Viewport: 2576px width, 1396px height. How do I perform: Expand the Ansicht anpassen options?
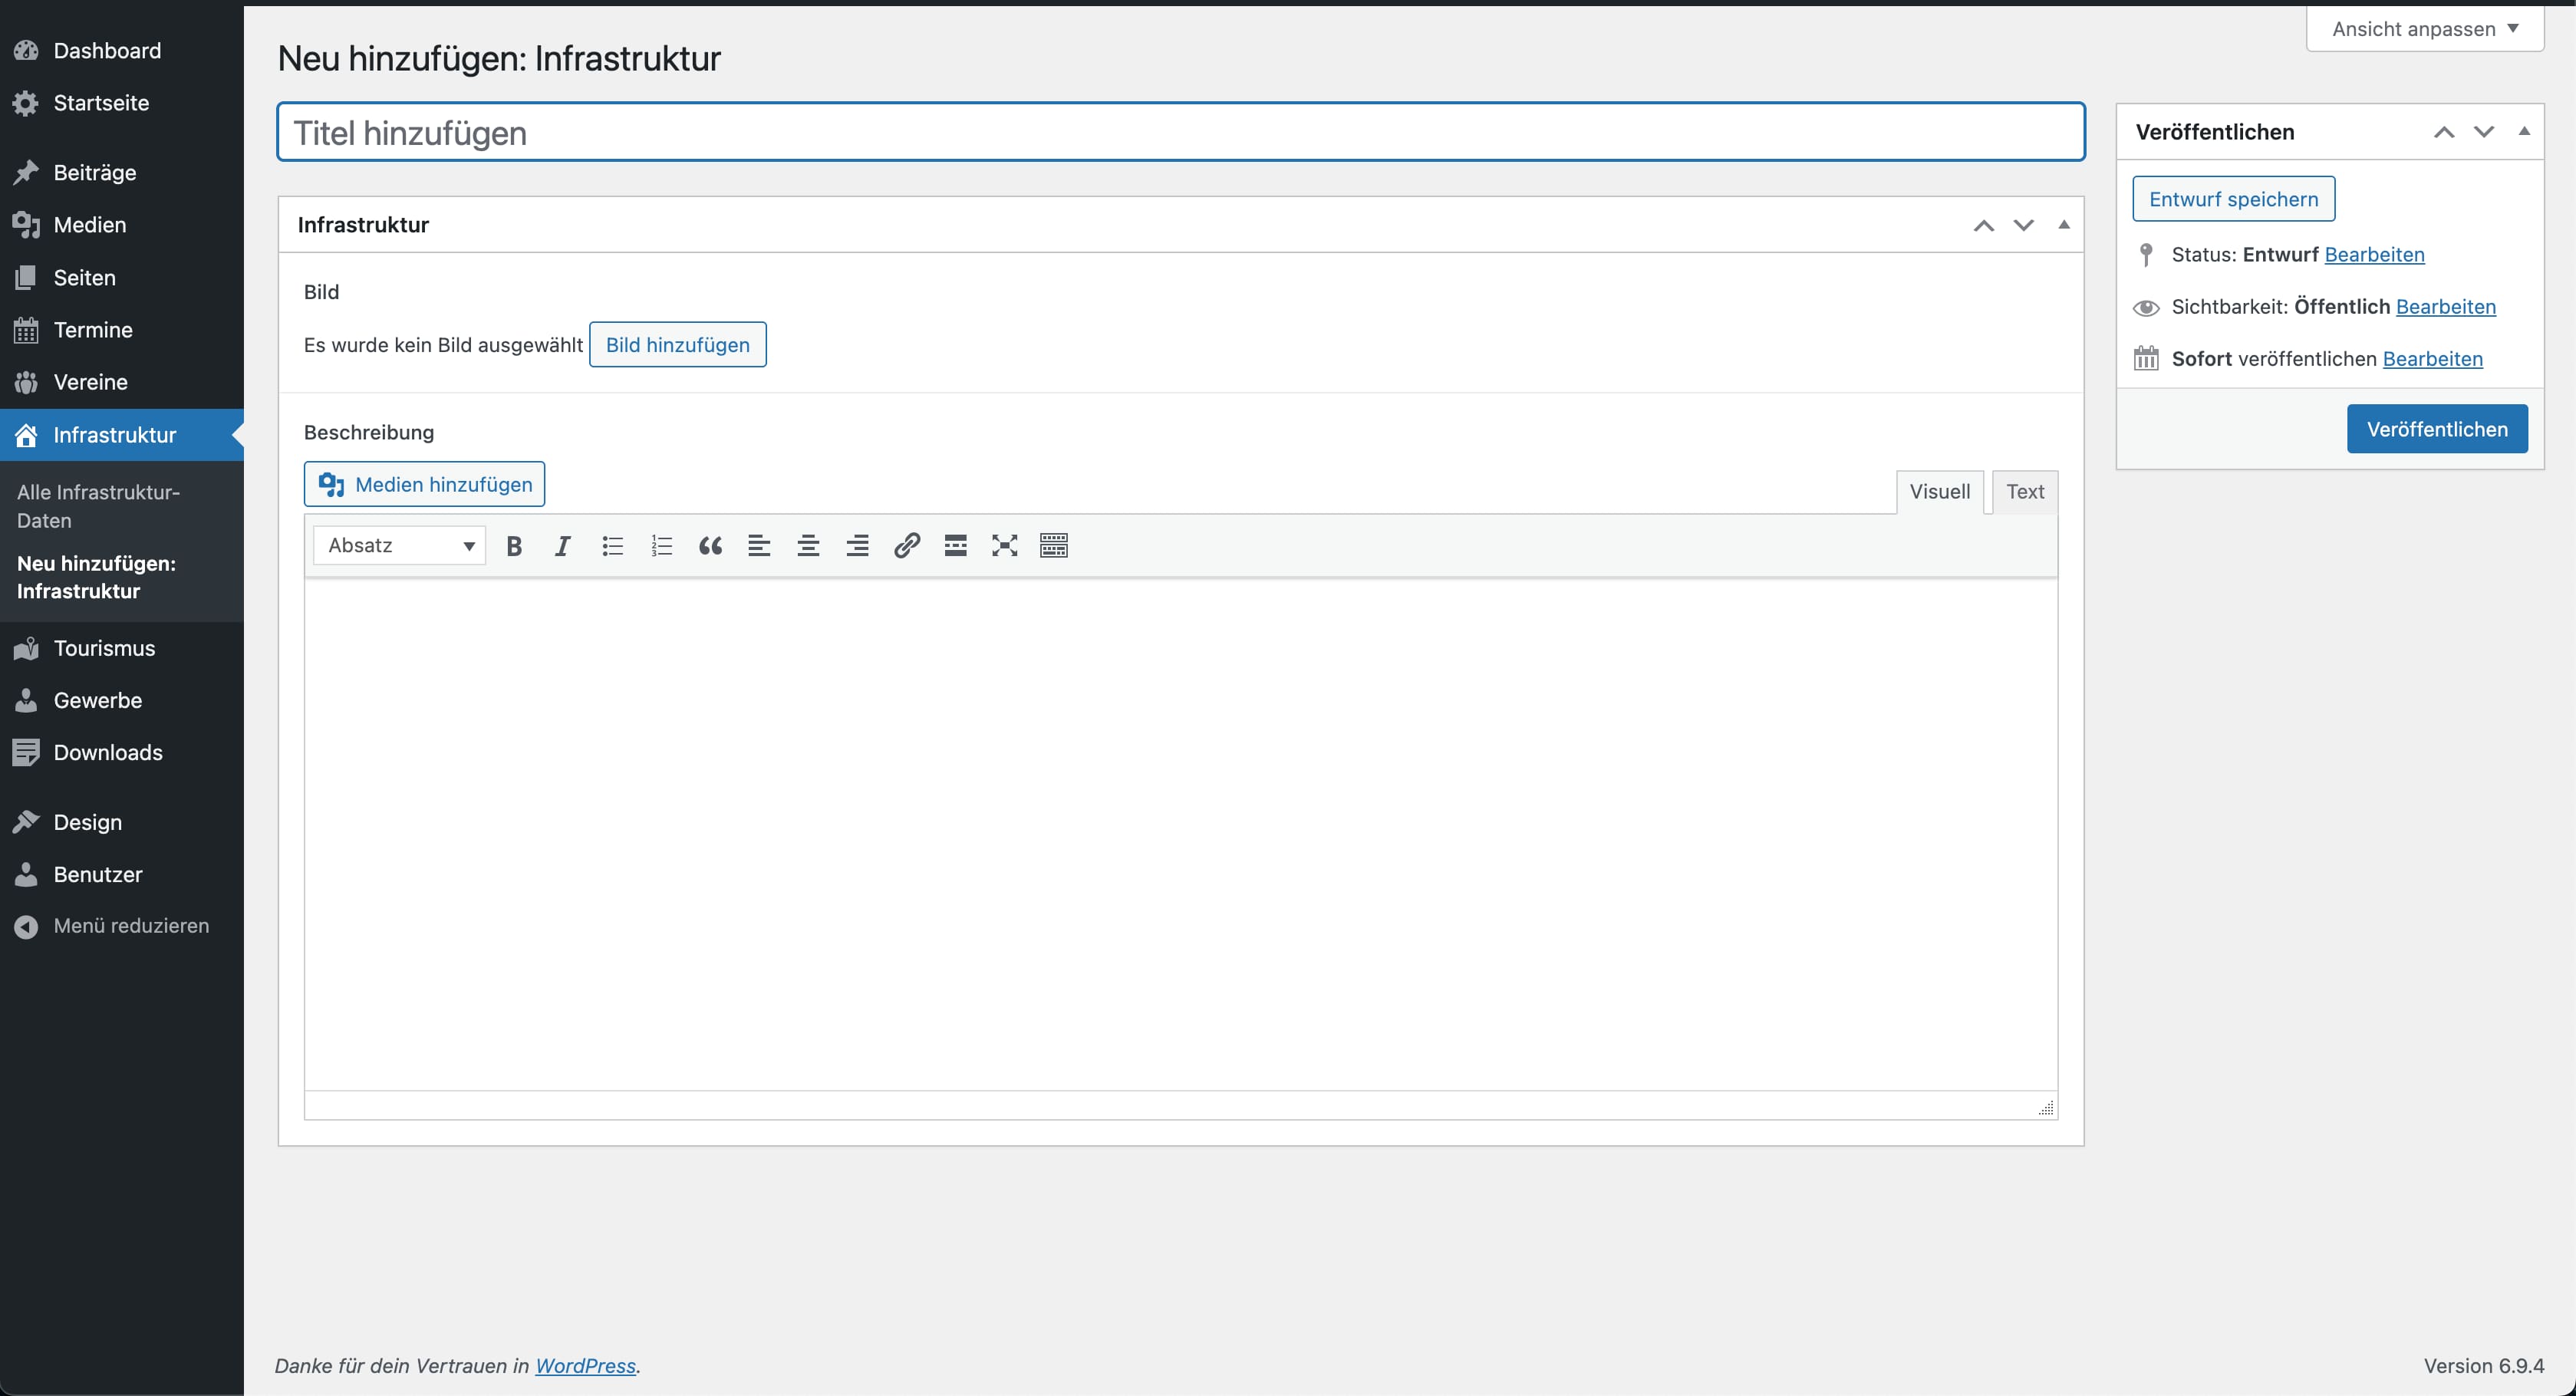[2424, 29]
